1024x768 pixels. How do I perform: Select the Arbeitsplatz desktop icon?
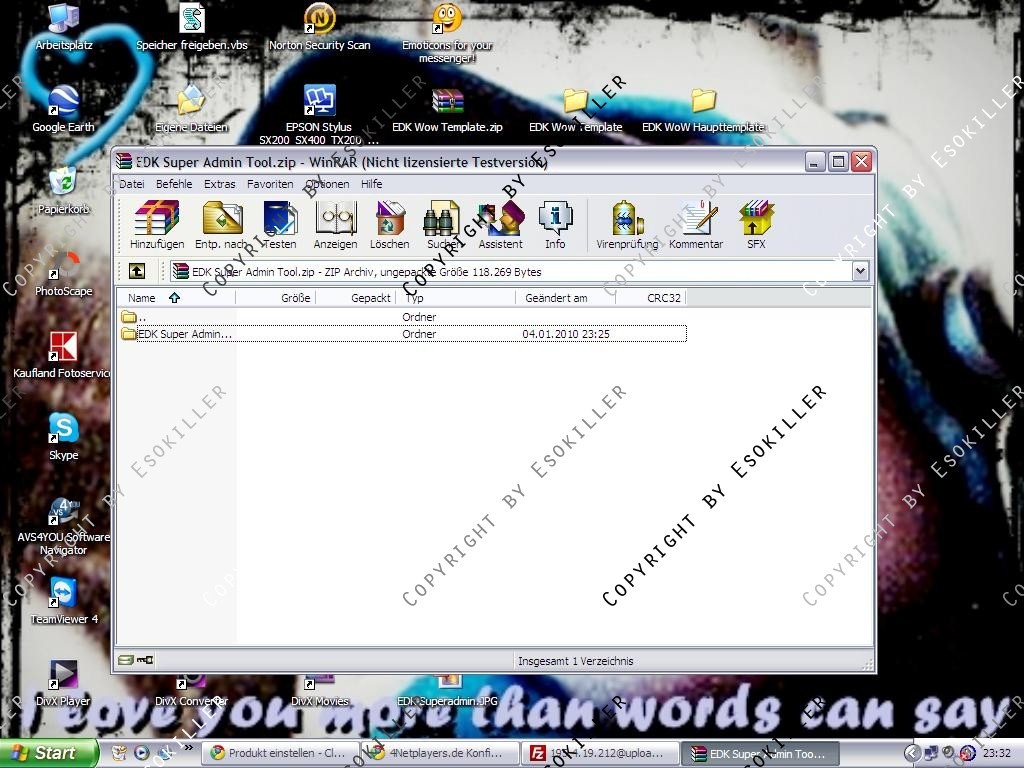[x=63, y=27]
